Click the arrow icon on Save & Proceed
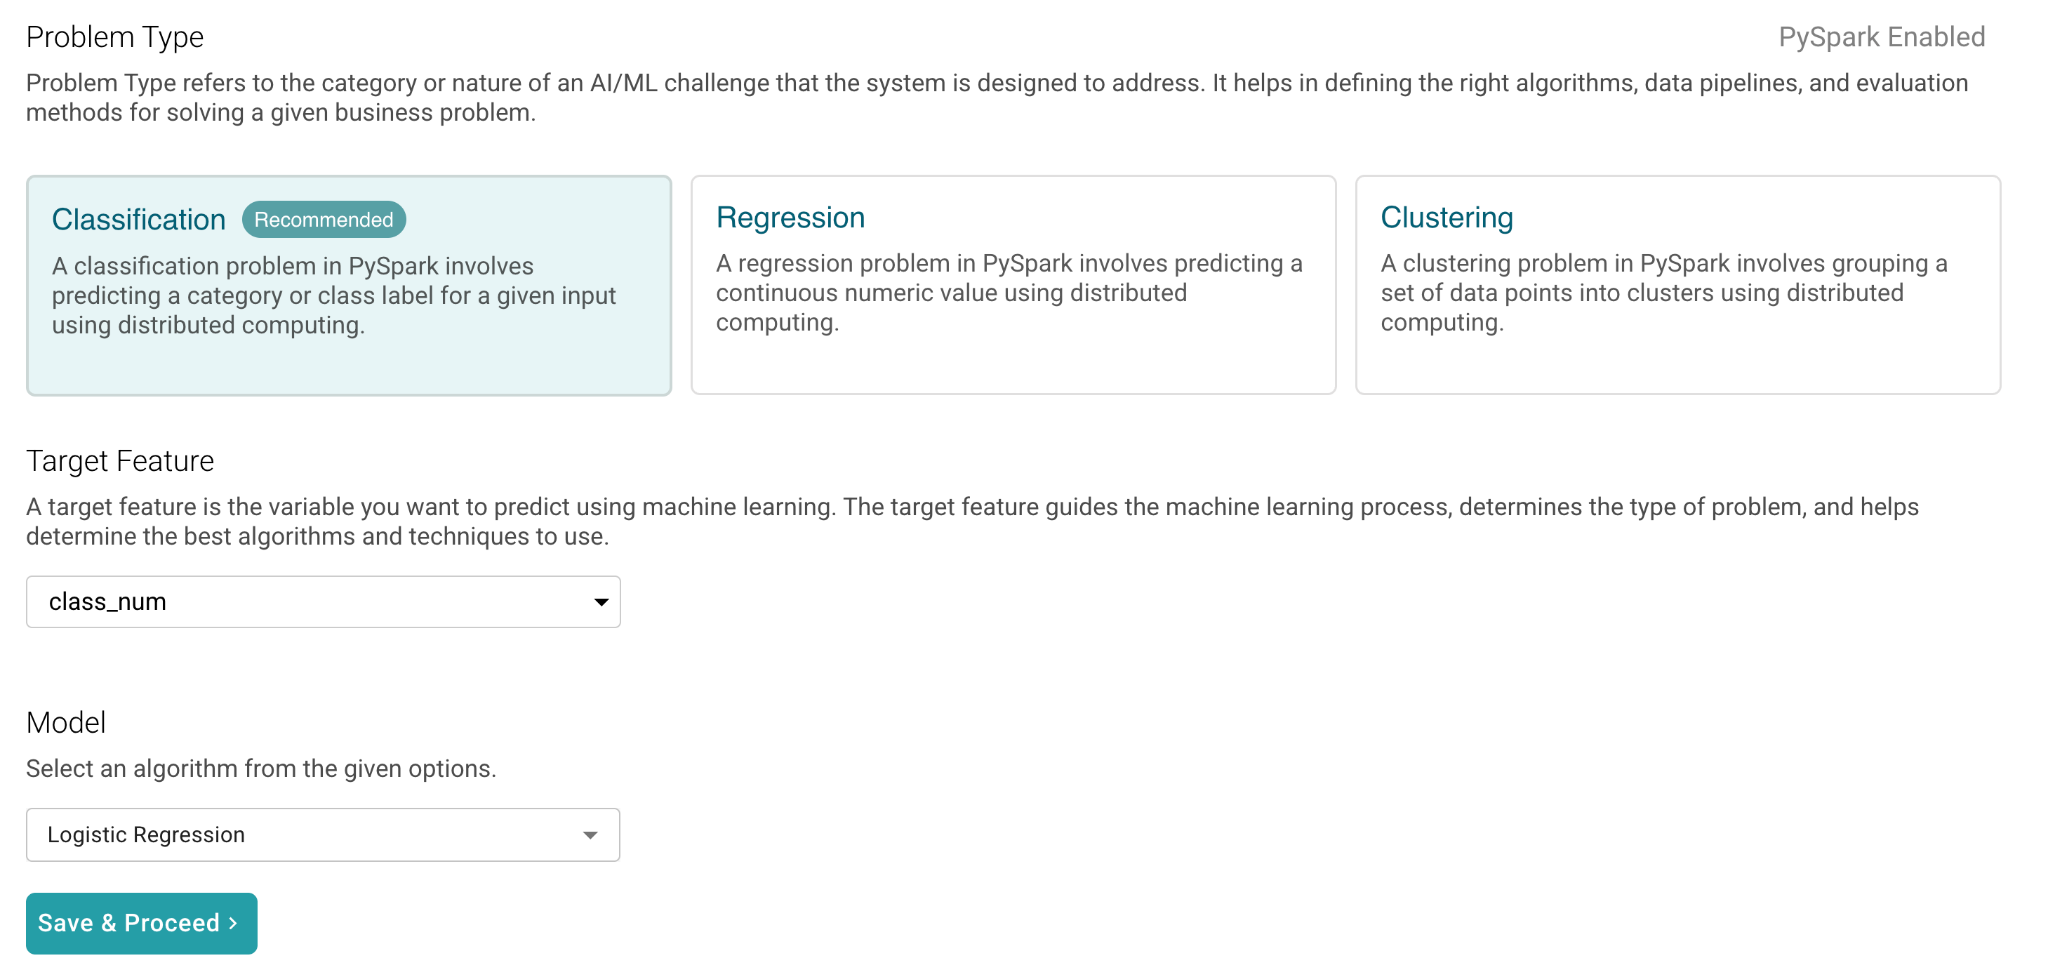2048x978 pixels. 233,923
